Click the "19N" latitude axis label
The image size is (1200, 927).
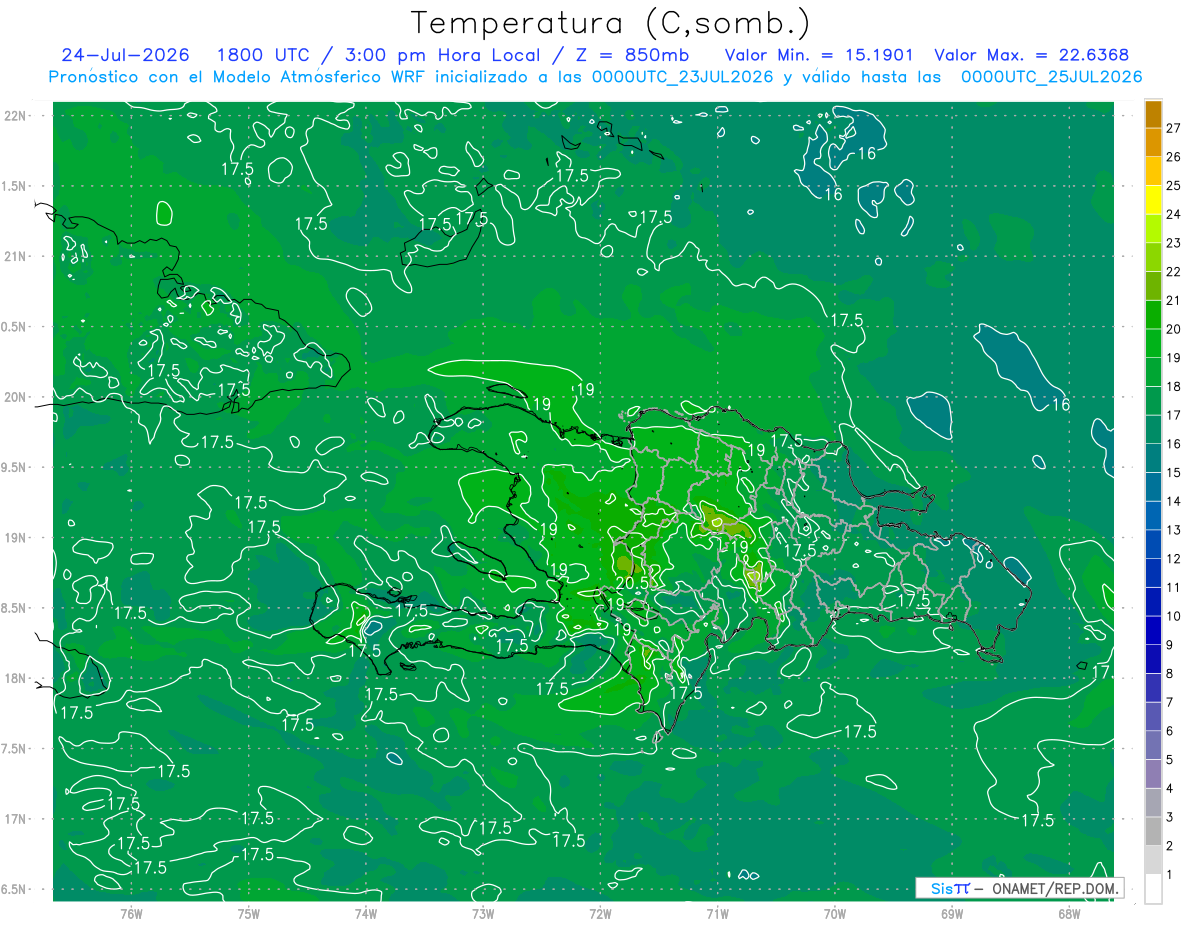point(15,537)
